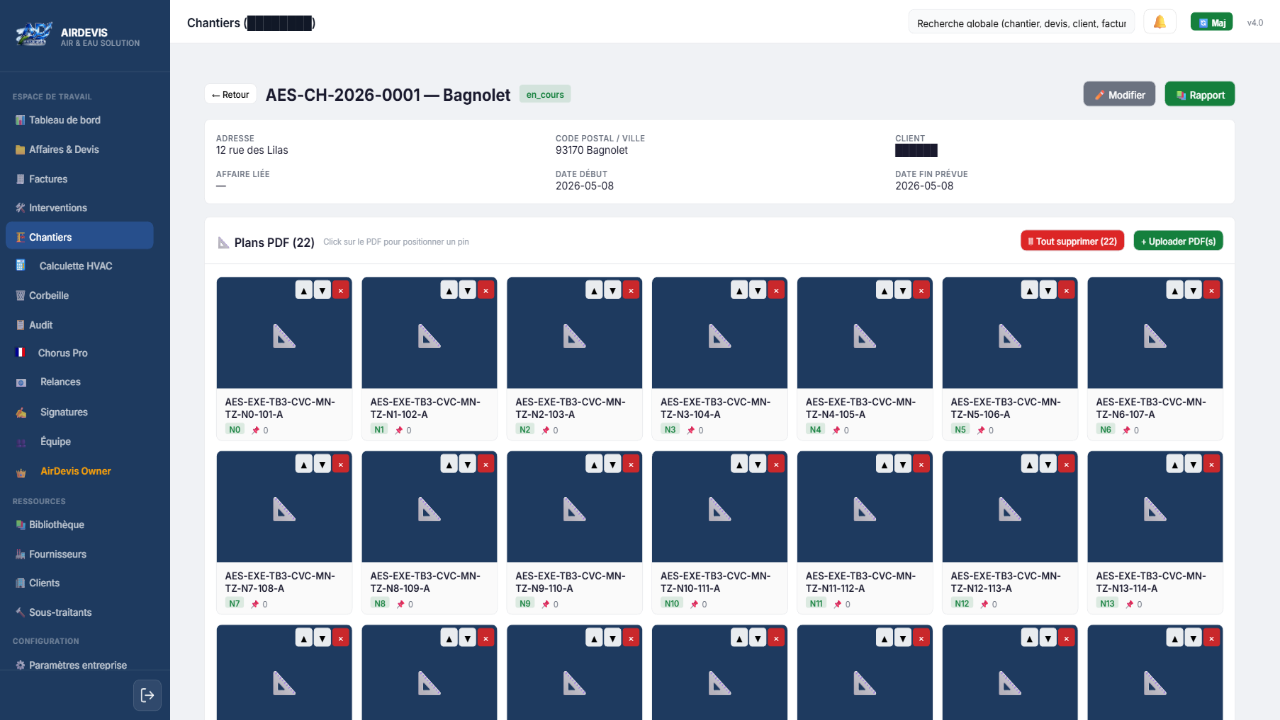This screenshot has height=720, width=1280.
Task: Move plan N13-114-A up
Action: tap(1175, 464)
